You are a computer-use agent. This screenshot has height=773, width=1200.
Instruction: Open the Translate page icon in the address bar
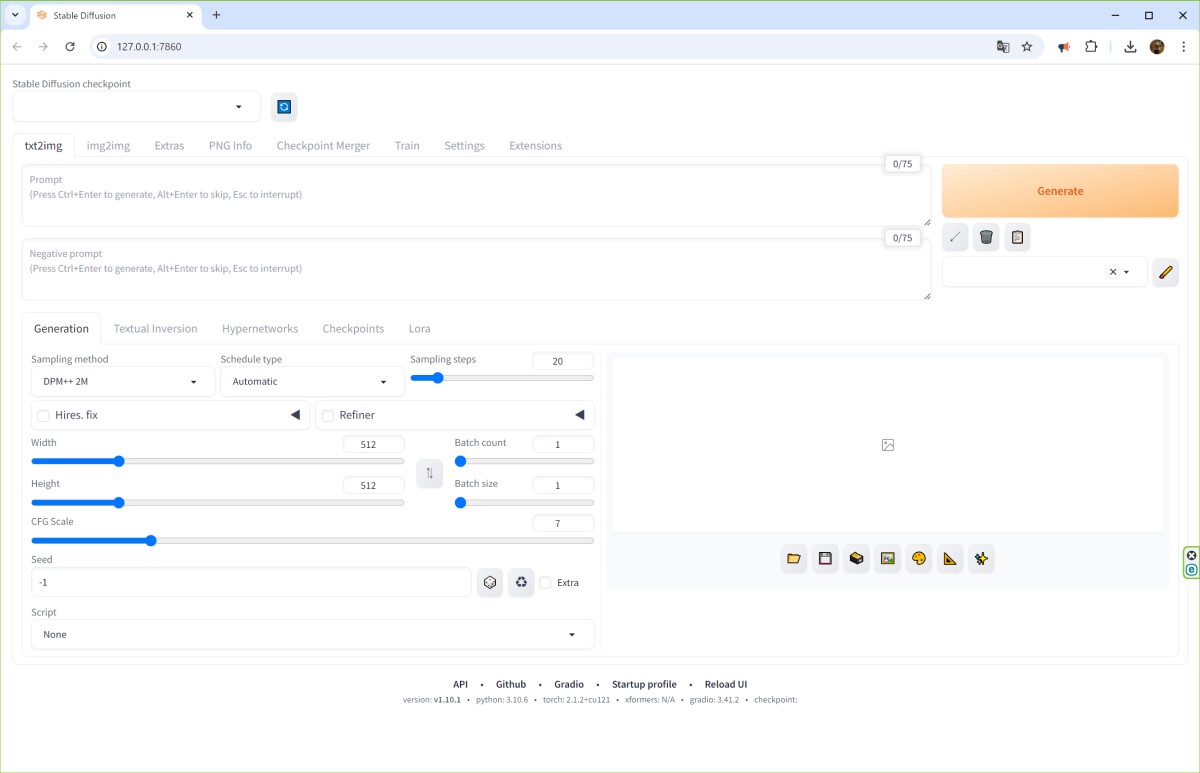click(1003, 46)
